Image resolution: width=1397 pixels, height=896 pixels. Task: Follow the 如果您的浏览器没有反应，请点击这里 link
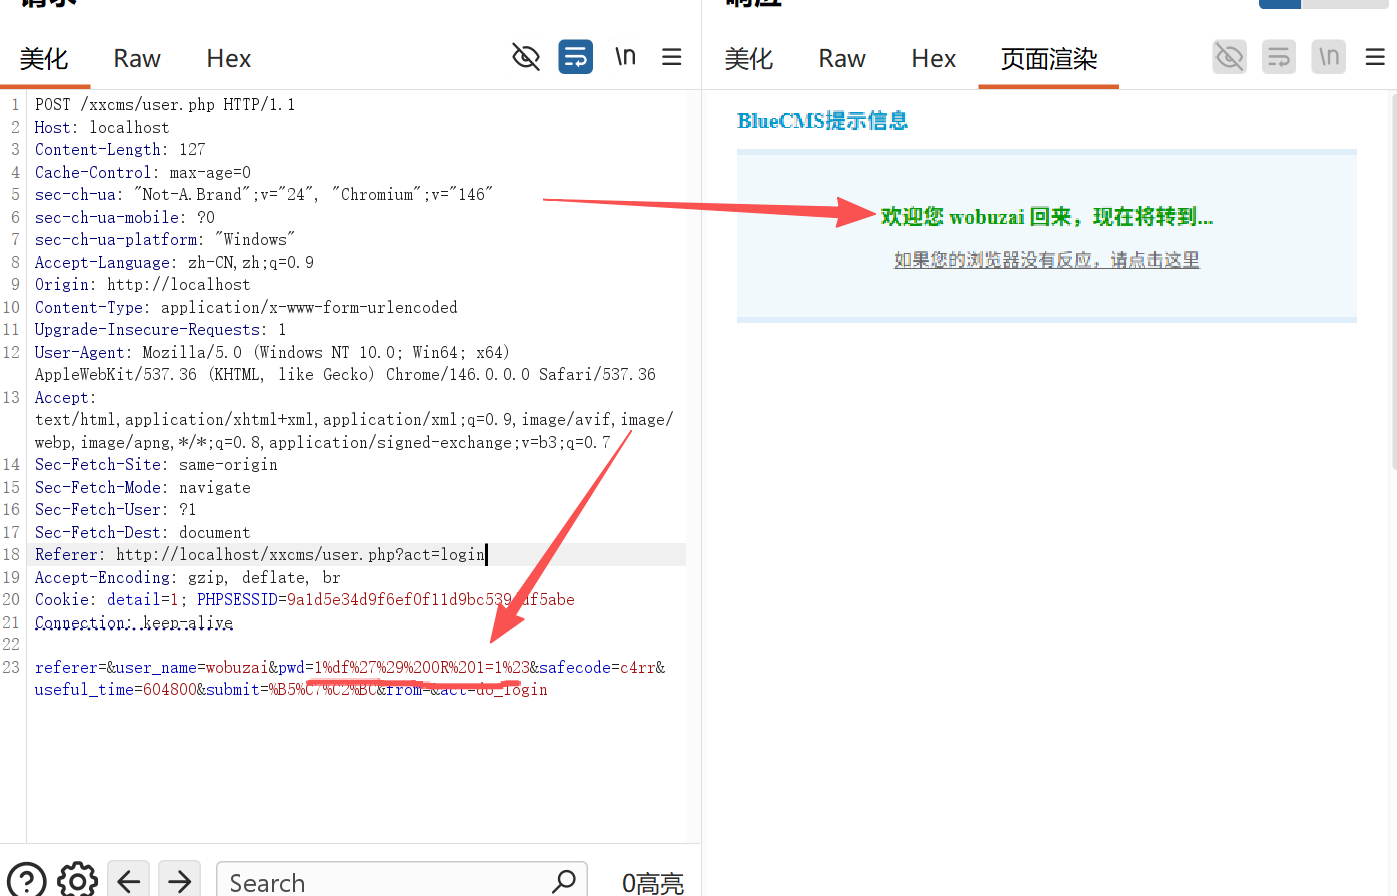1047,260
